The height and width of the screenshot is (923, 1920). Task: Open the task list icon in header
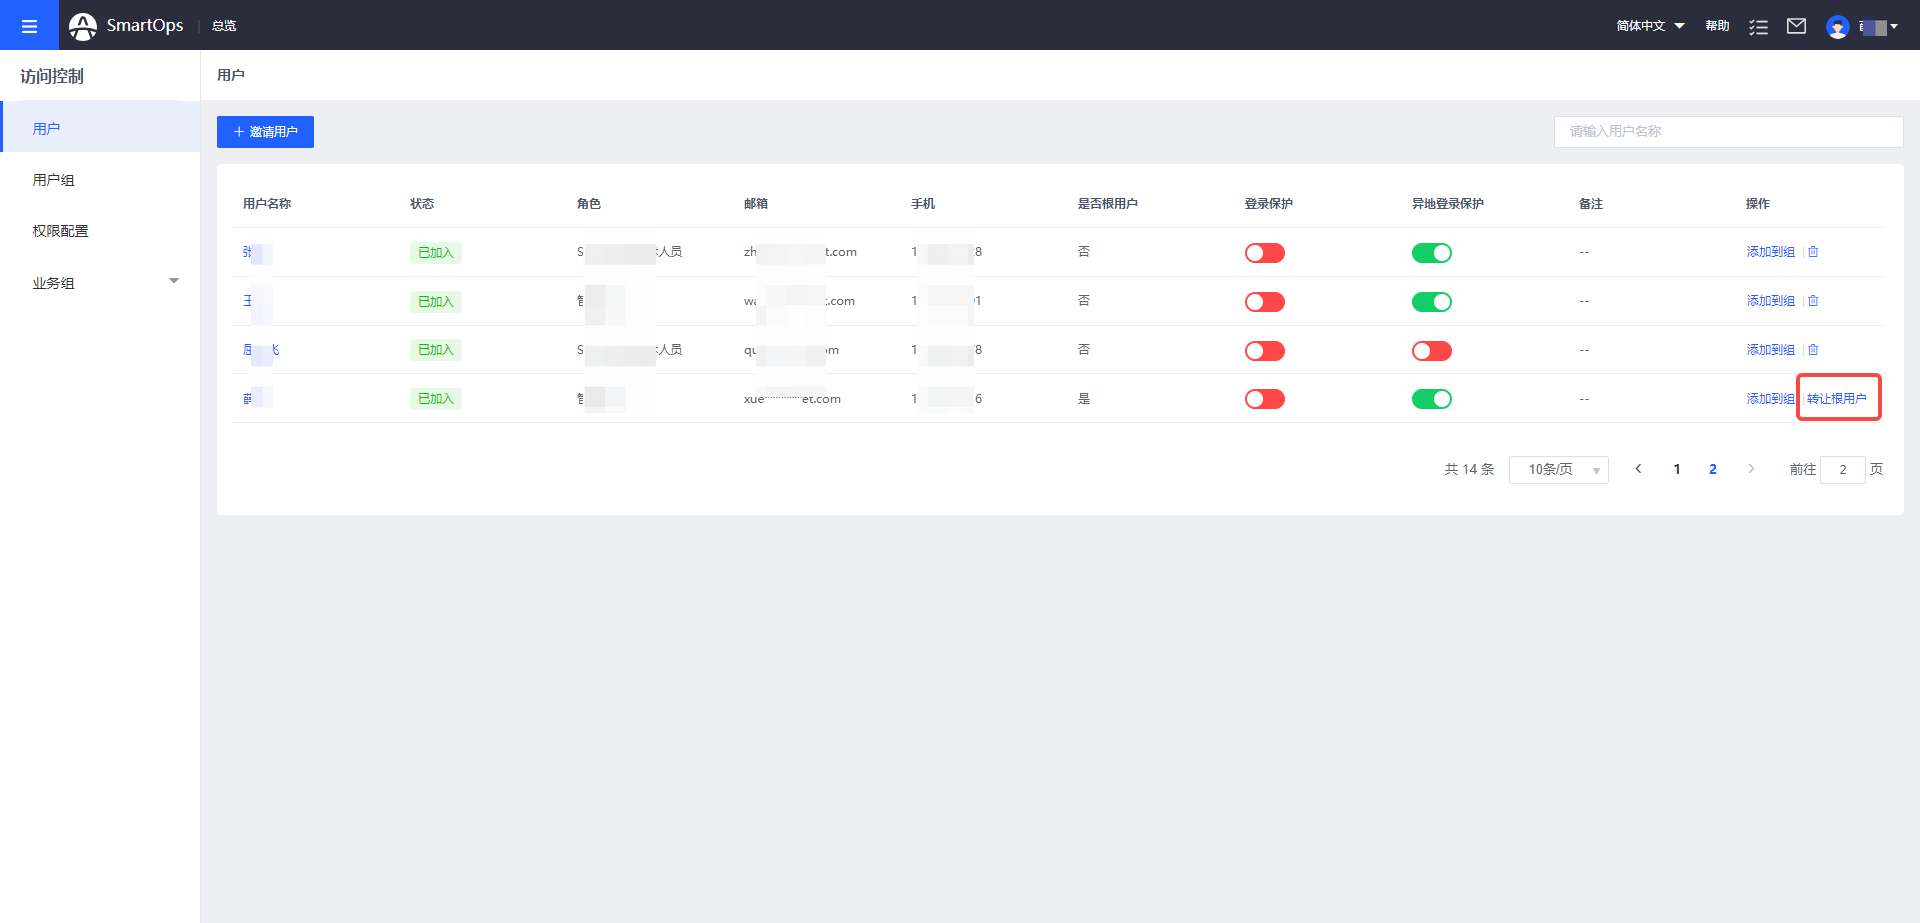(1758, 26)
